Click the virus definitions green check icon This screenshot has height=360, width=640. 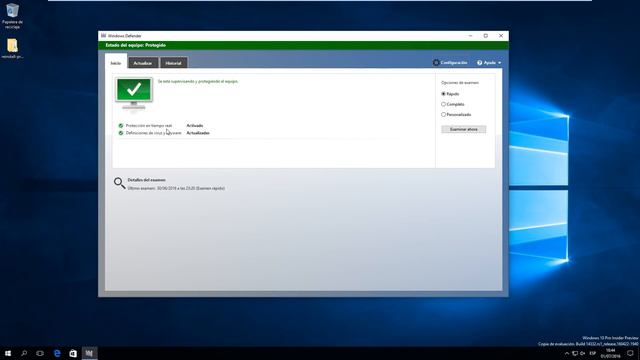[x=121, y=133]
